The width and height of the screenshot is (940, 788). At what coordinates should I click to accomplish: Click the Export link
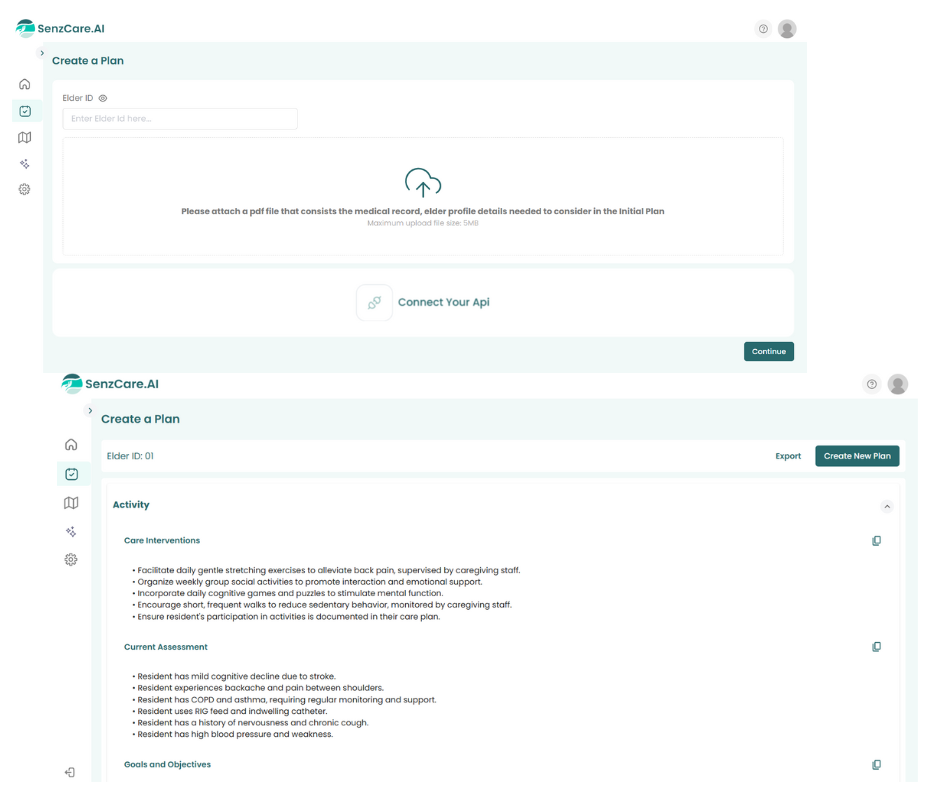(788, 456)
